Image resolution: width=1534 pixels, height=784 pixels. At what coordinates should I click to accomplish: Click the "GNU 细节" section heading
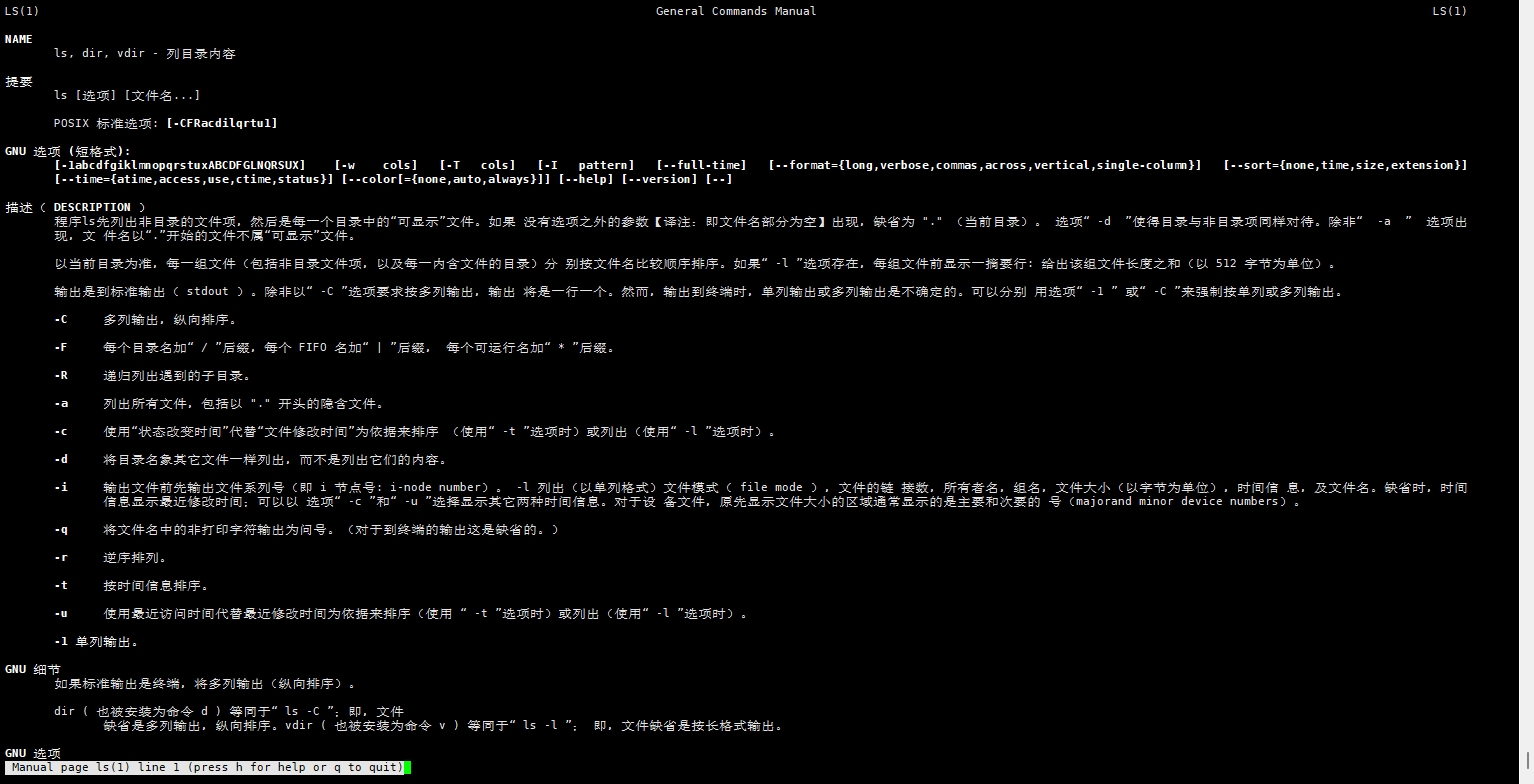tap(32, 668)
